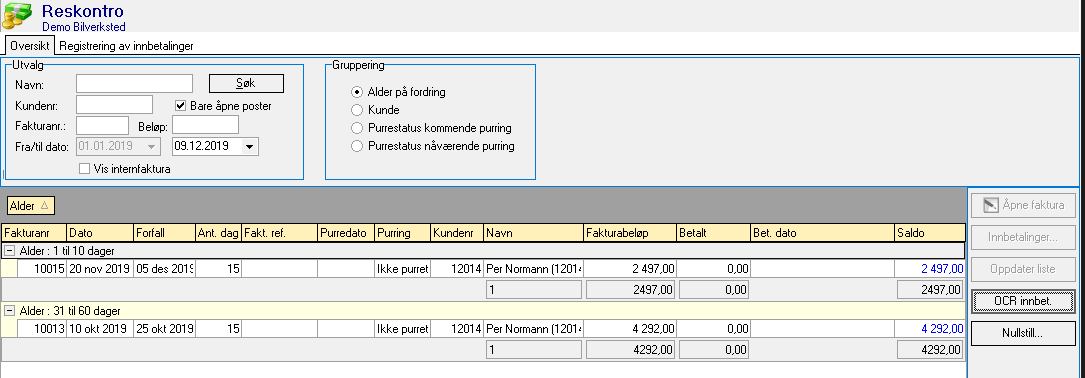This screenshot has height=378, width=1085.
Task: Select the Kunde grouping radio button
Action: [356, 110]
